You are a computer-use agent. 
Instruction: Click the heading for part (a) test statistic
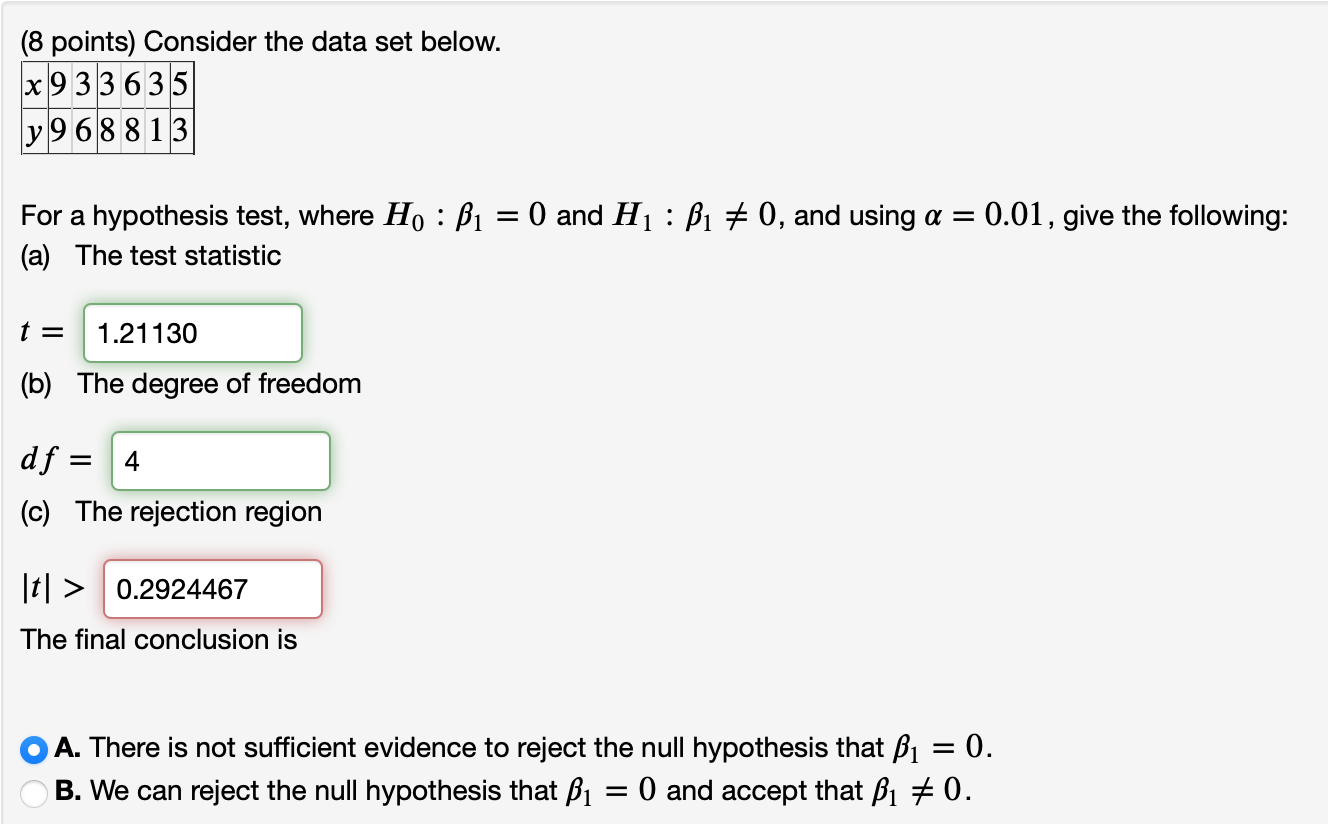(x=150, y=256)
